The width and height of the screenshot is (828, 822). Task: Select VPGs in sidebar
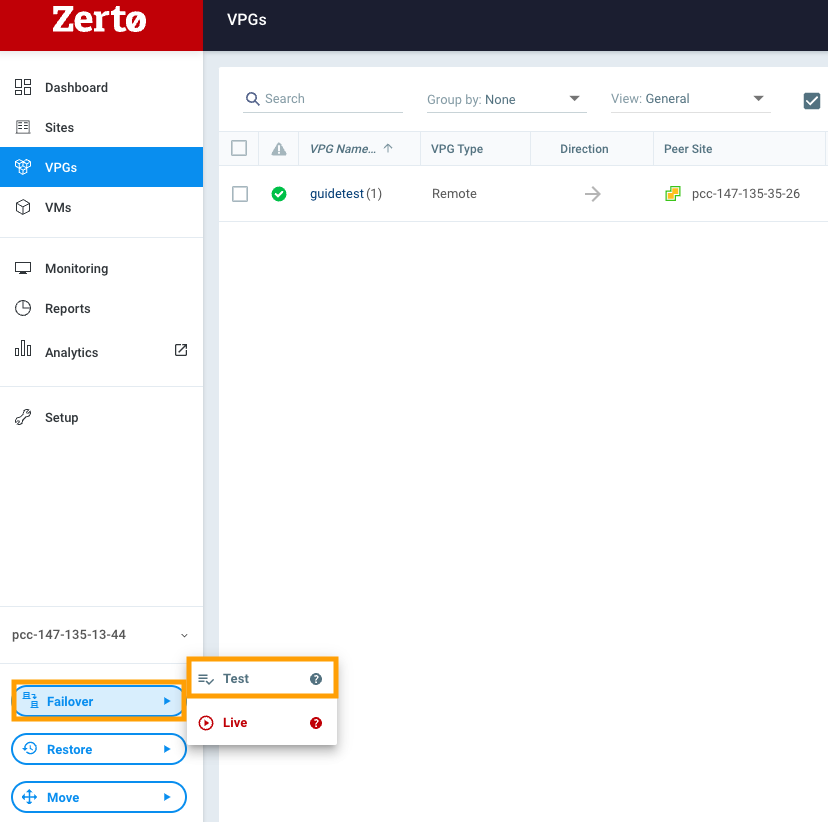pyautogui.click(x=101, y=167)
